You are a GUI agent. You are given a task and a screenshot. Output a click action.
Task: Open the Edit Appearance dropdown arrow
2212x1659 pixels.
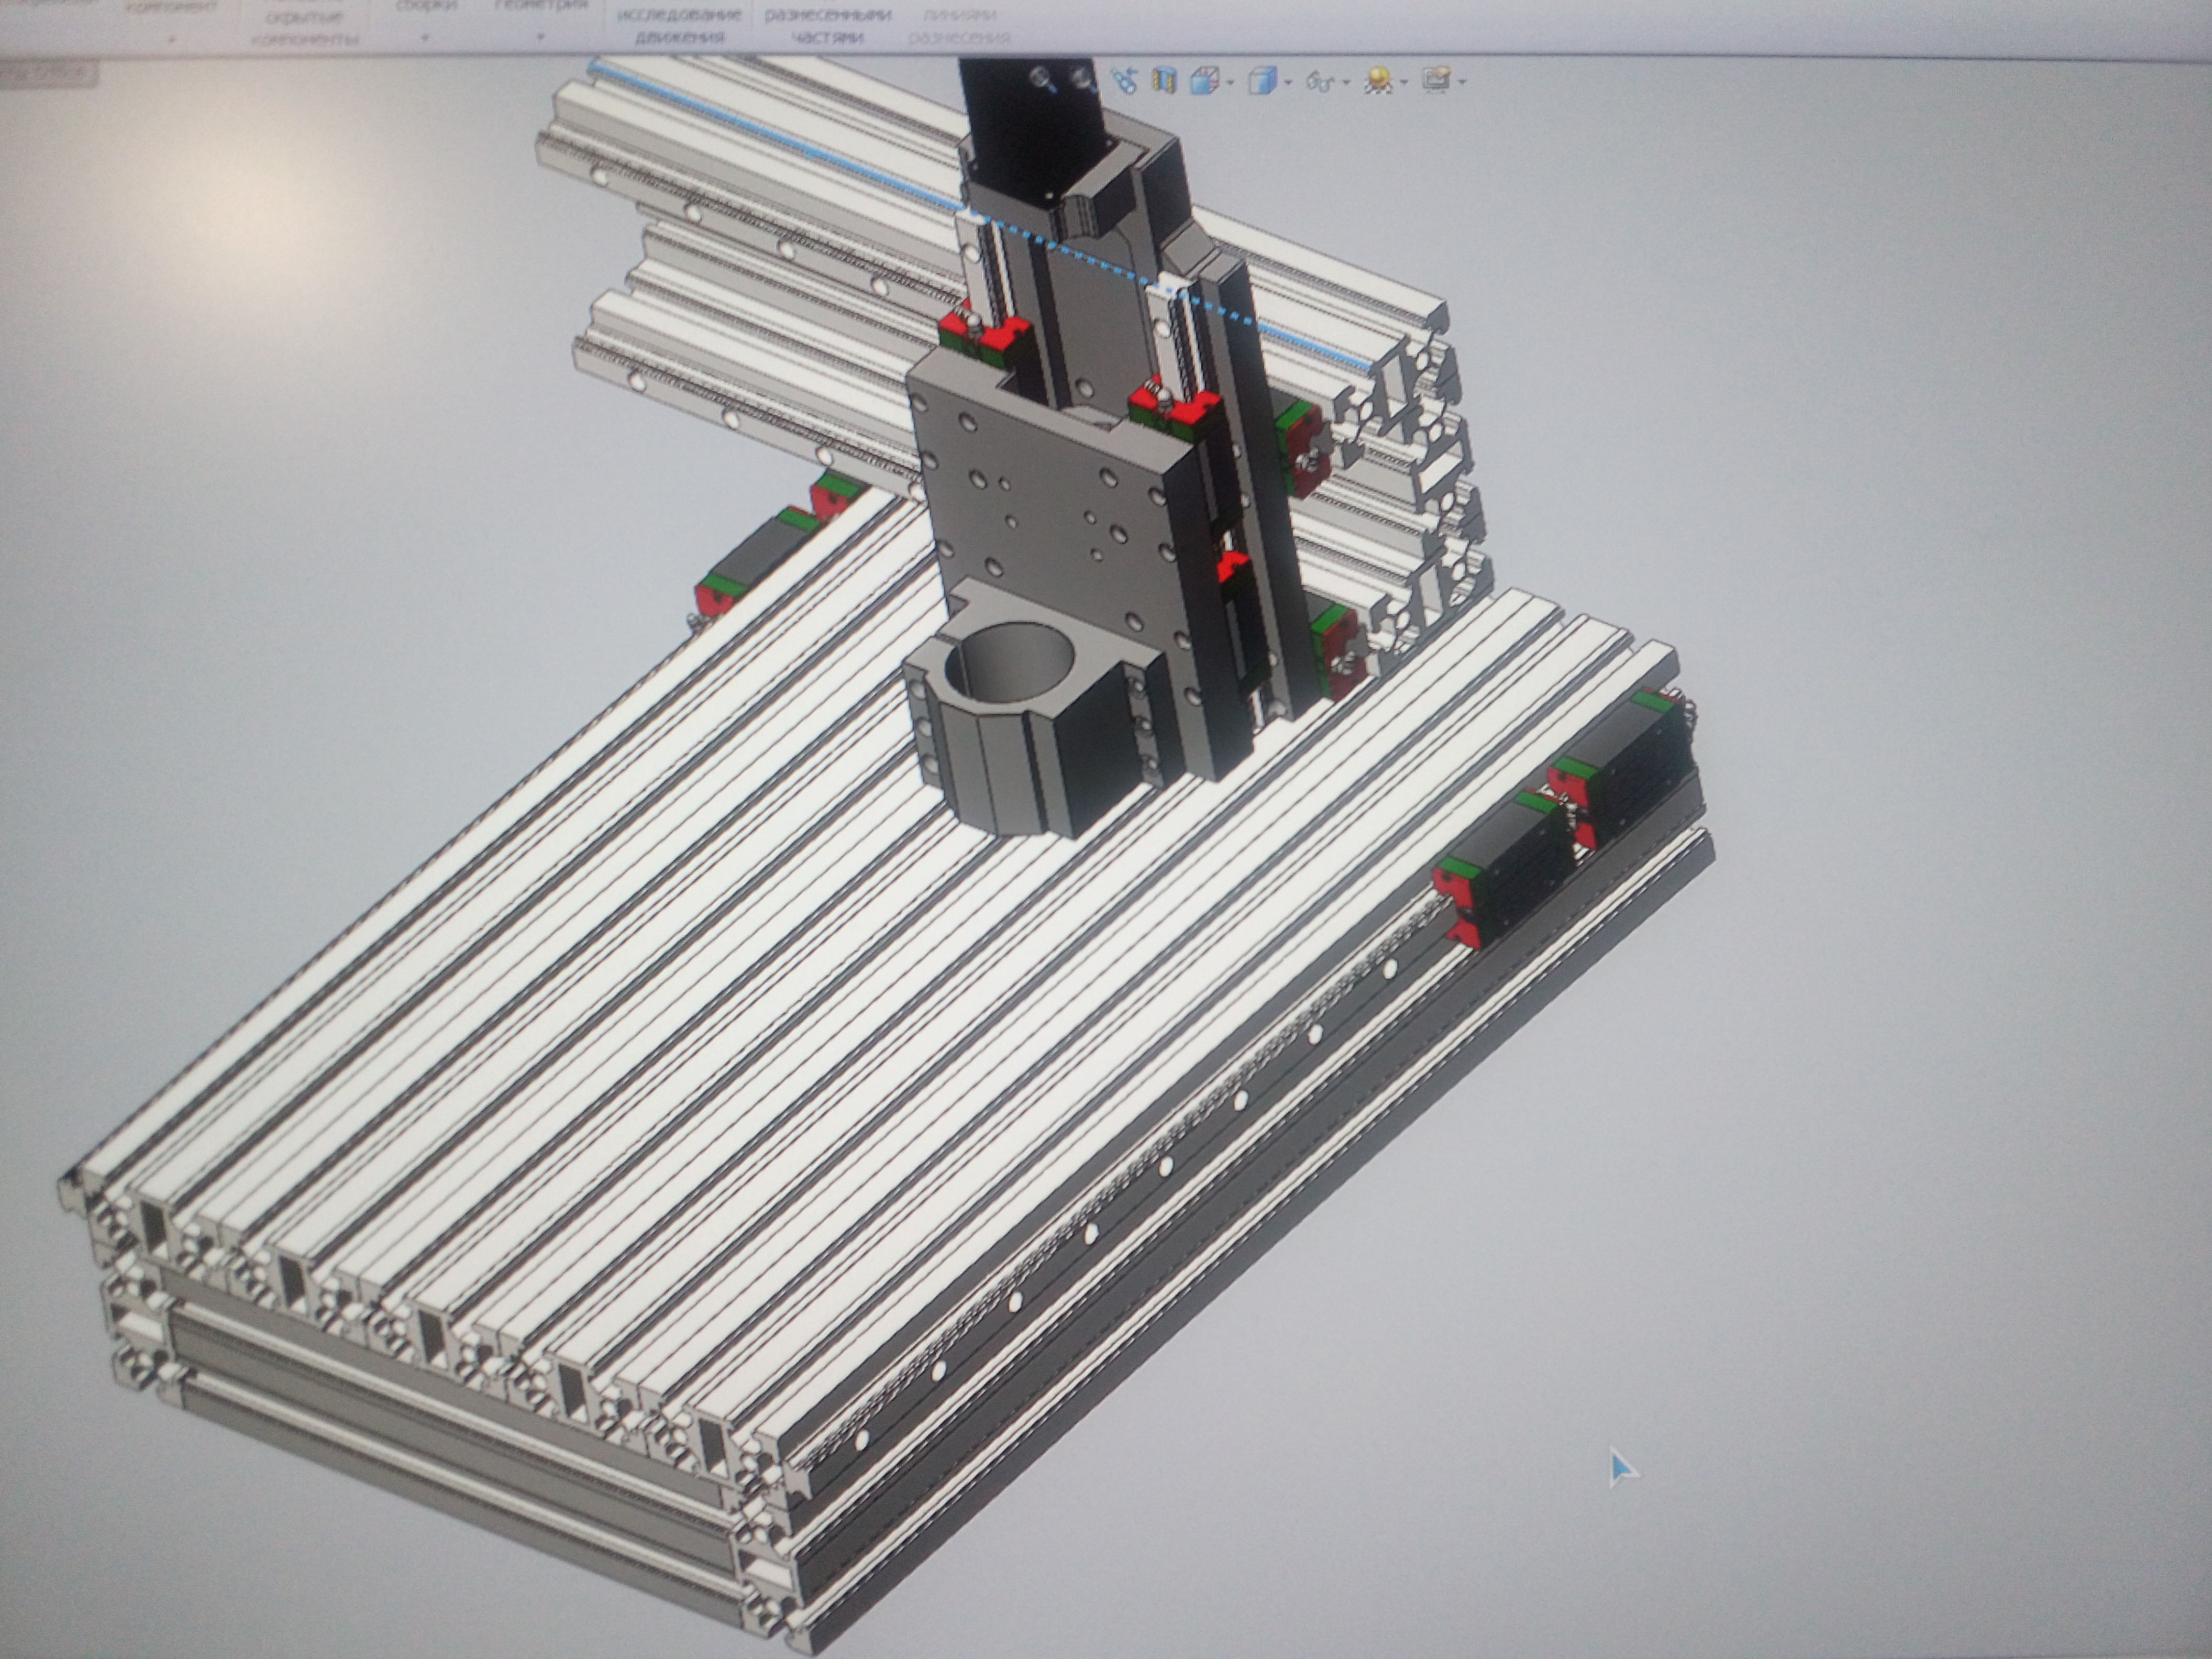click(x=1404, y=82)
